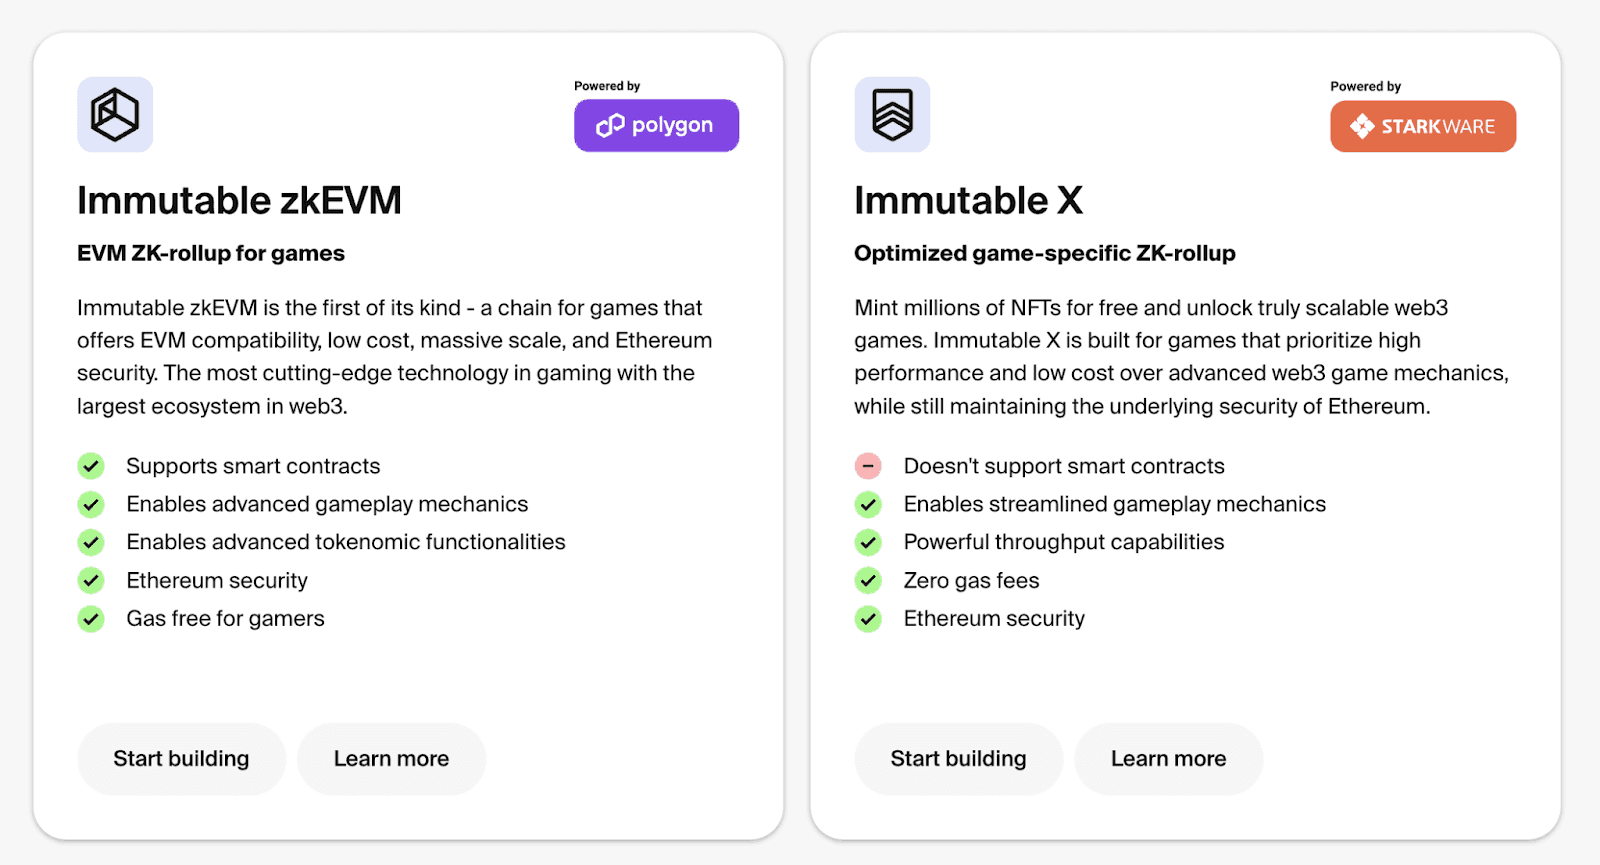Click the checkmark beside Gas free for gamers
Viewport: 1600px width, 865px height.
(90, 619)
